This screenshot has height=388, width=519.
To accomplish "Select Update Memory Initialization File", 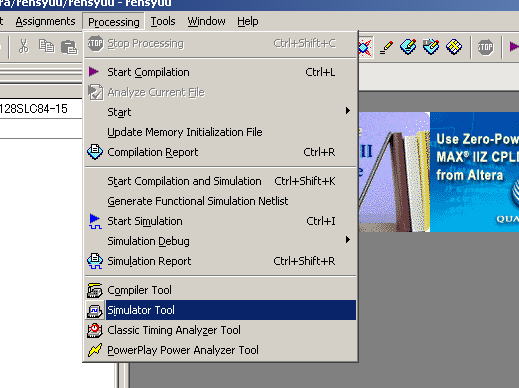I will pyautogui.click(x=220, y=132).
